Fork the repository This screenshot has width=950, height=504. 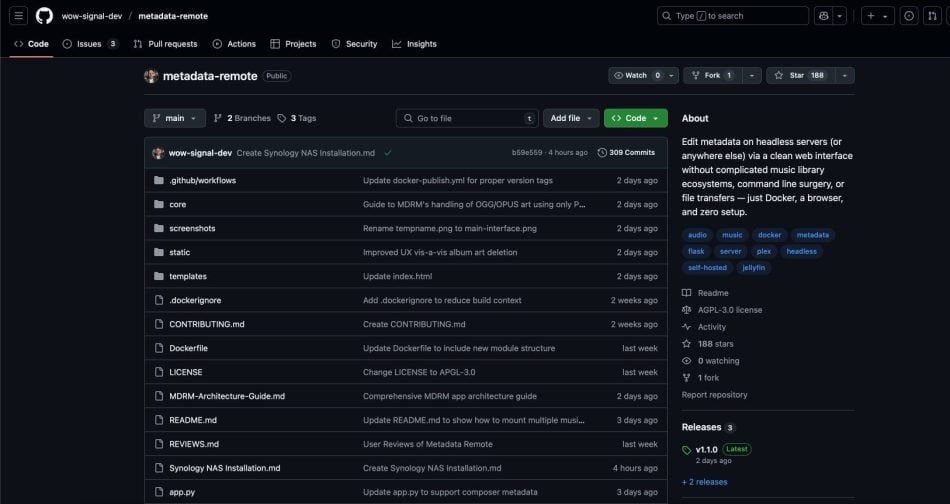708,75
